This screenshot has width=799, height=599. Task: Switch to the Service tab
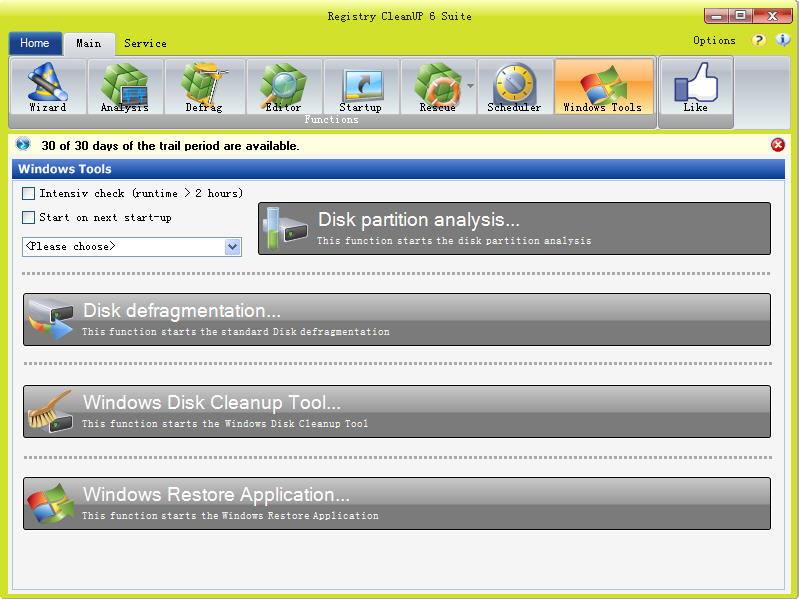145,44
